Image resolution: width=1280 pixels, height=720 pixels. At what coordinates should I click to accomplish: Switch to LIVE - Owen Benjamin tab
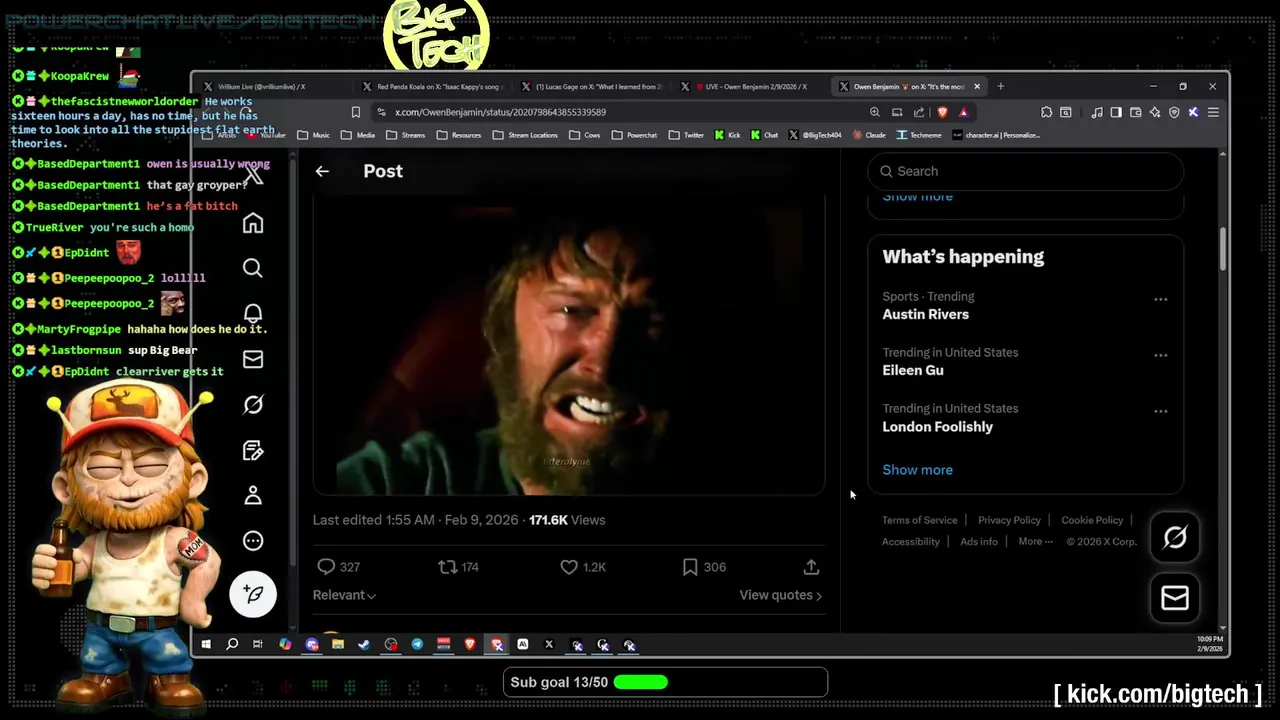pyautogui.click(x=751, y=87)
